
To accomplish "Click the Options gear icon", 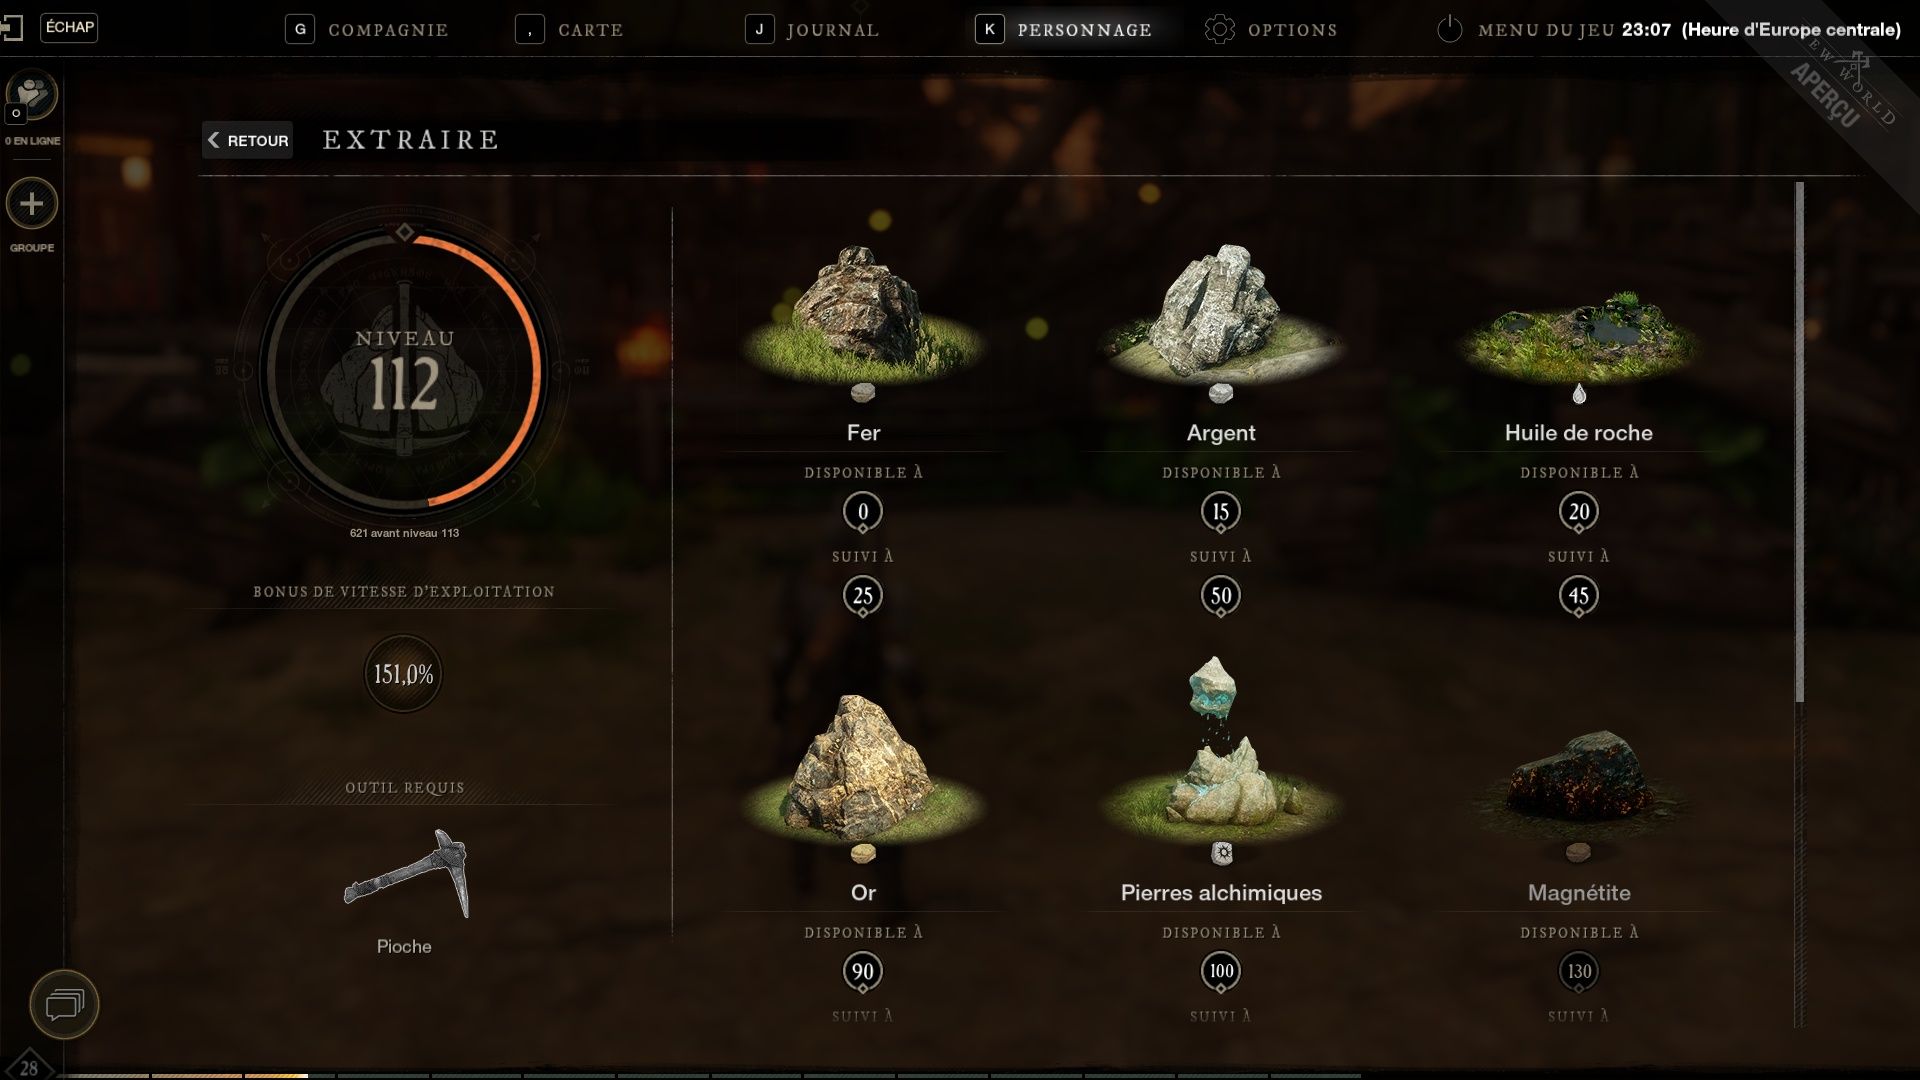I will pos(1219,29).
